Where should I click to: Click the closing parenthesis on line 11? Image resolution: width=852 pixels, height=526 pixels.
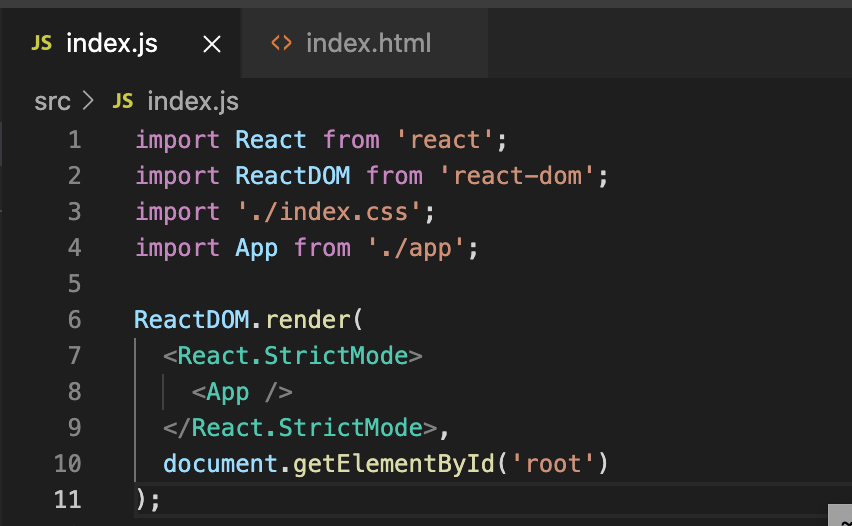(141, 499)
